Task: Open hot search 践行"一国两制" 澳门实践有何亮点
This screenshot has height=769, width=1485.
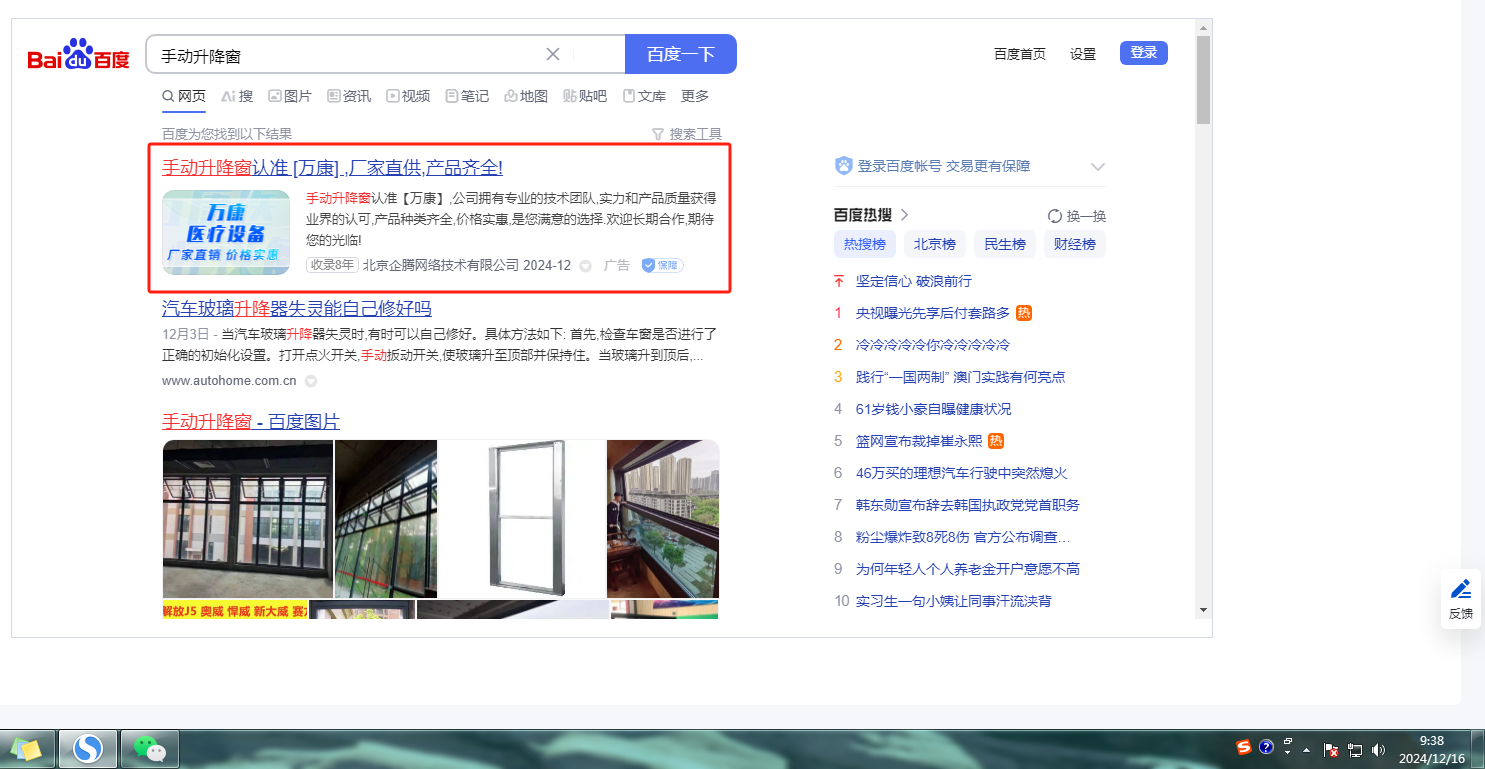Action: pos(961,377)
